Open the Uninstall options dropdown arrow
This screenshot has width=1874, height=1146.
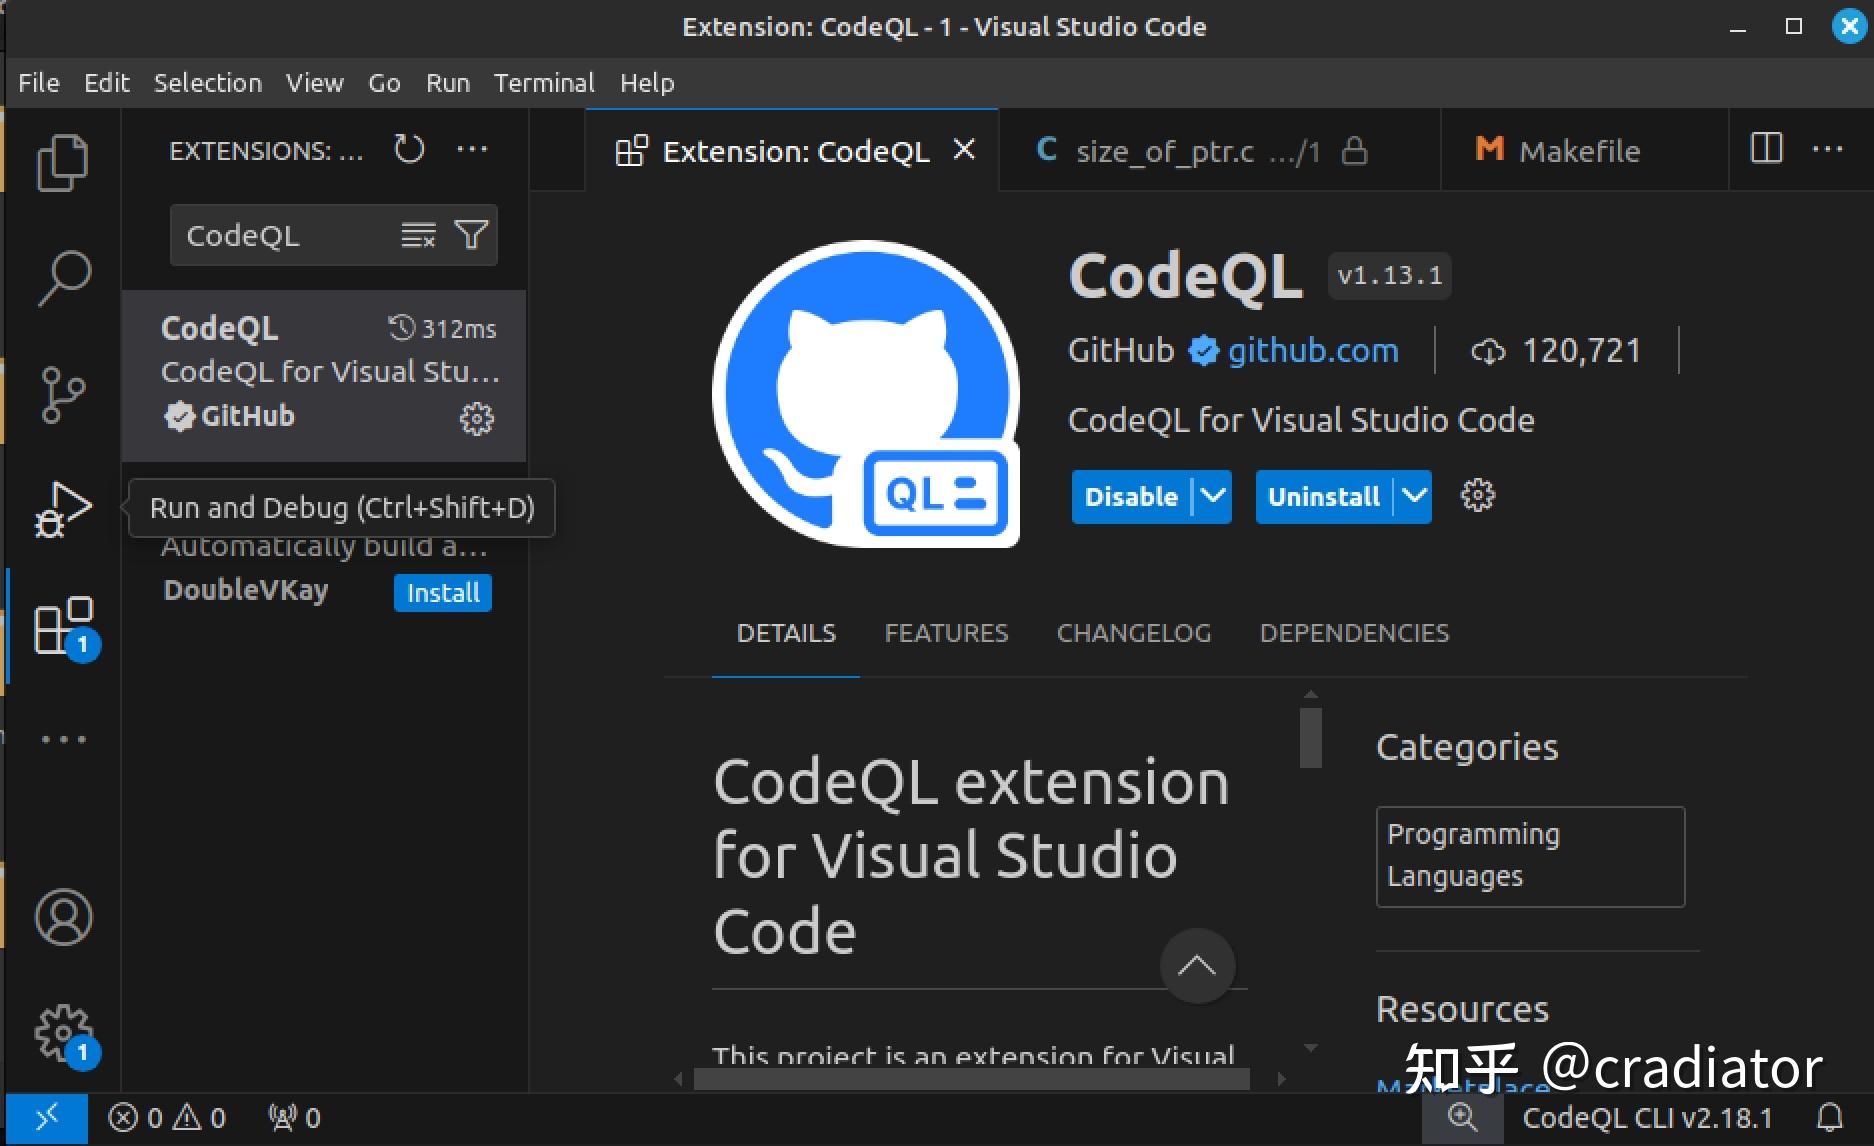pos(1413,496)
